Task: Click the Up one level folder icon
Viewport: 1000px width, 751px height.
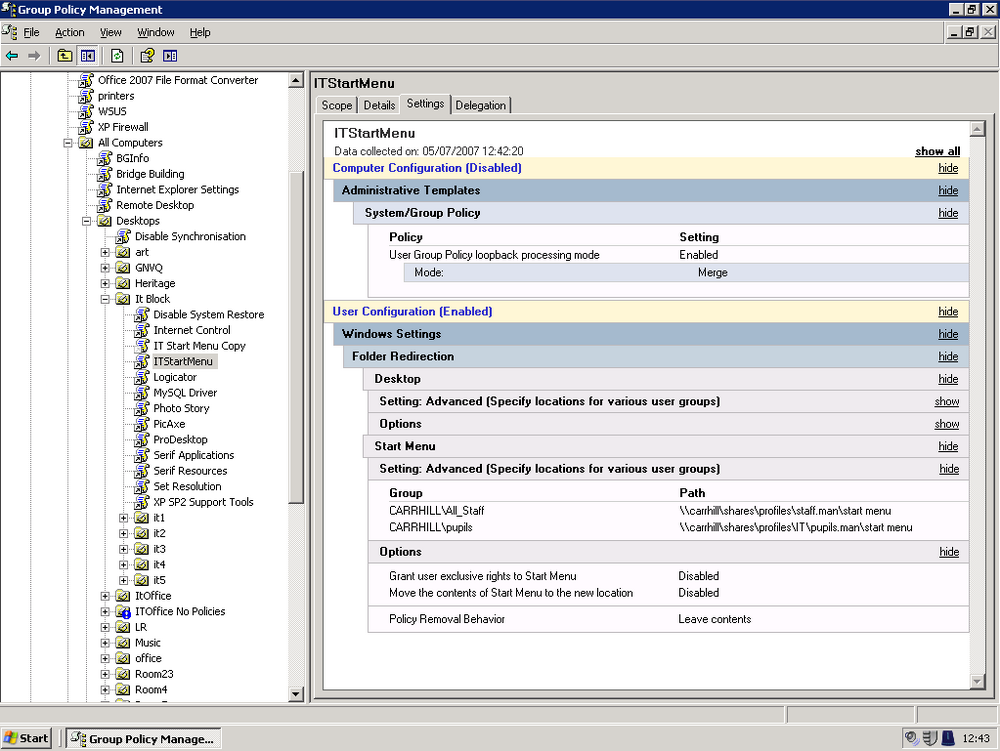Action: click(64, 56)
